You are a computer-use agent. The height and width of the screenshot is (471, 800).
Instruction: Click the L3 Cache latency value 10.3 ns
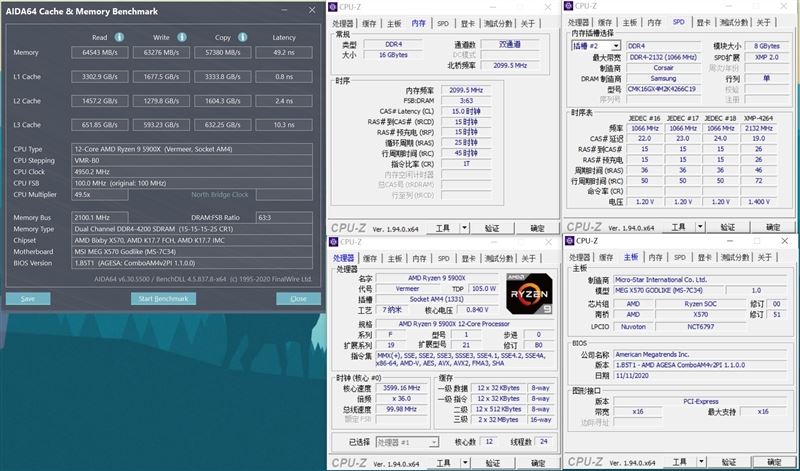tap(284, 125)
